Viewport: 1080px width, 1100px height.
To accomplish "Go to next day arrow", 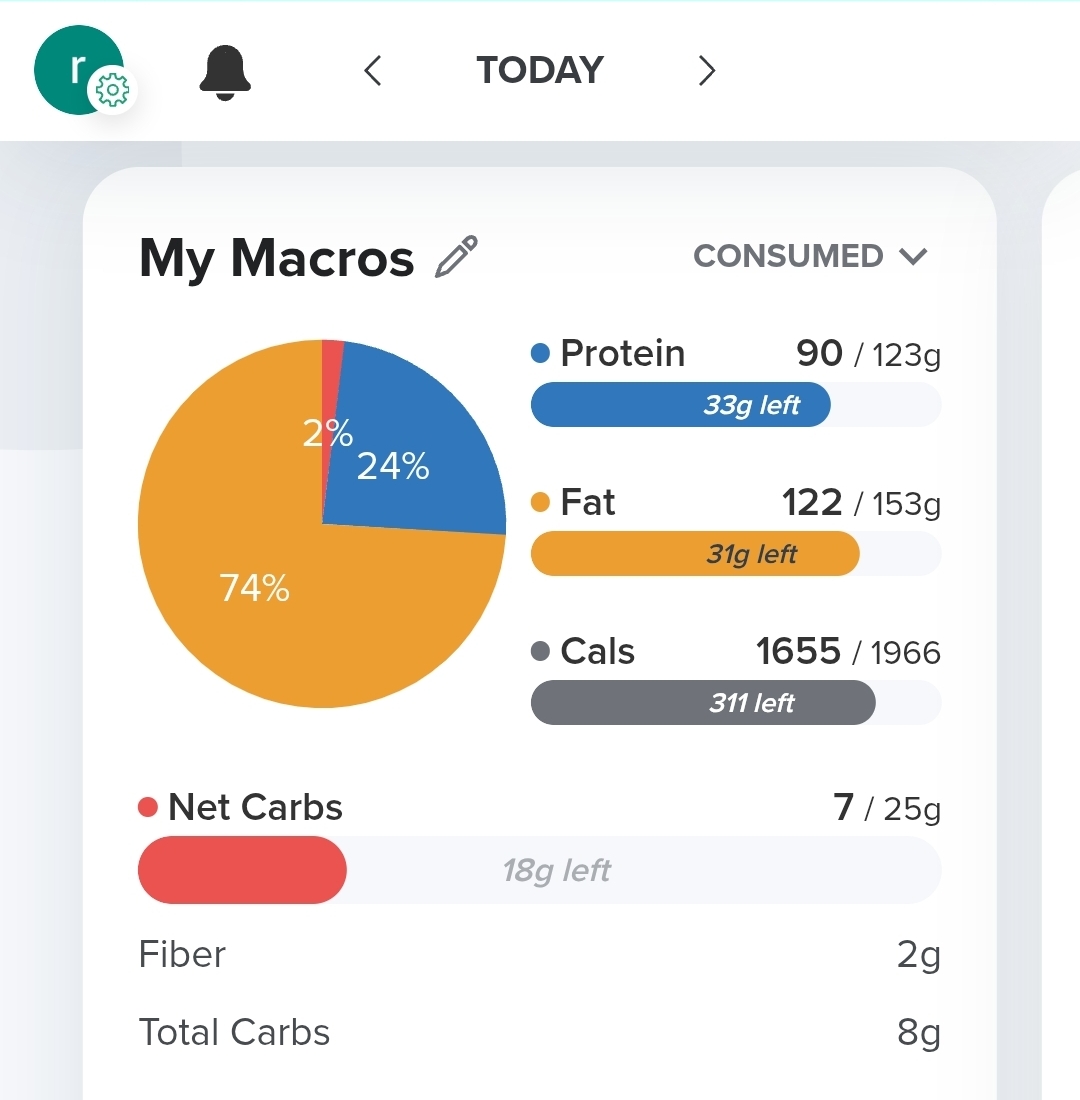I will click(x=706, y=71).
